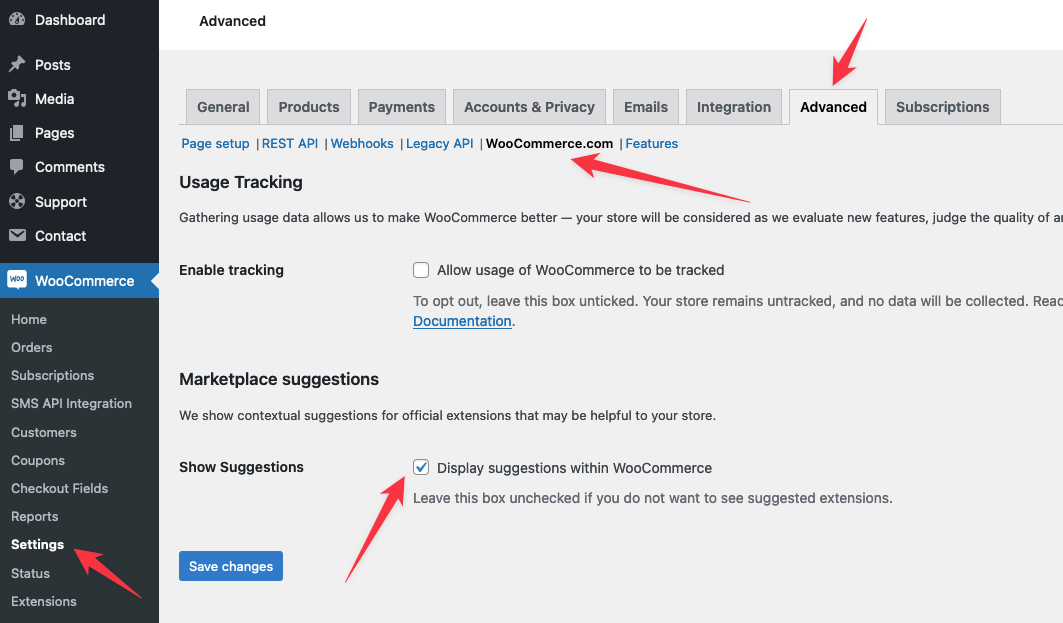This screenshot has width=1063, height=623.
Task: Click the Posts pushpin icon
Action: coord(17,65)
